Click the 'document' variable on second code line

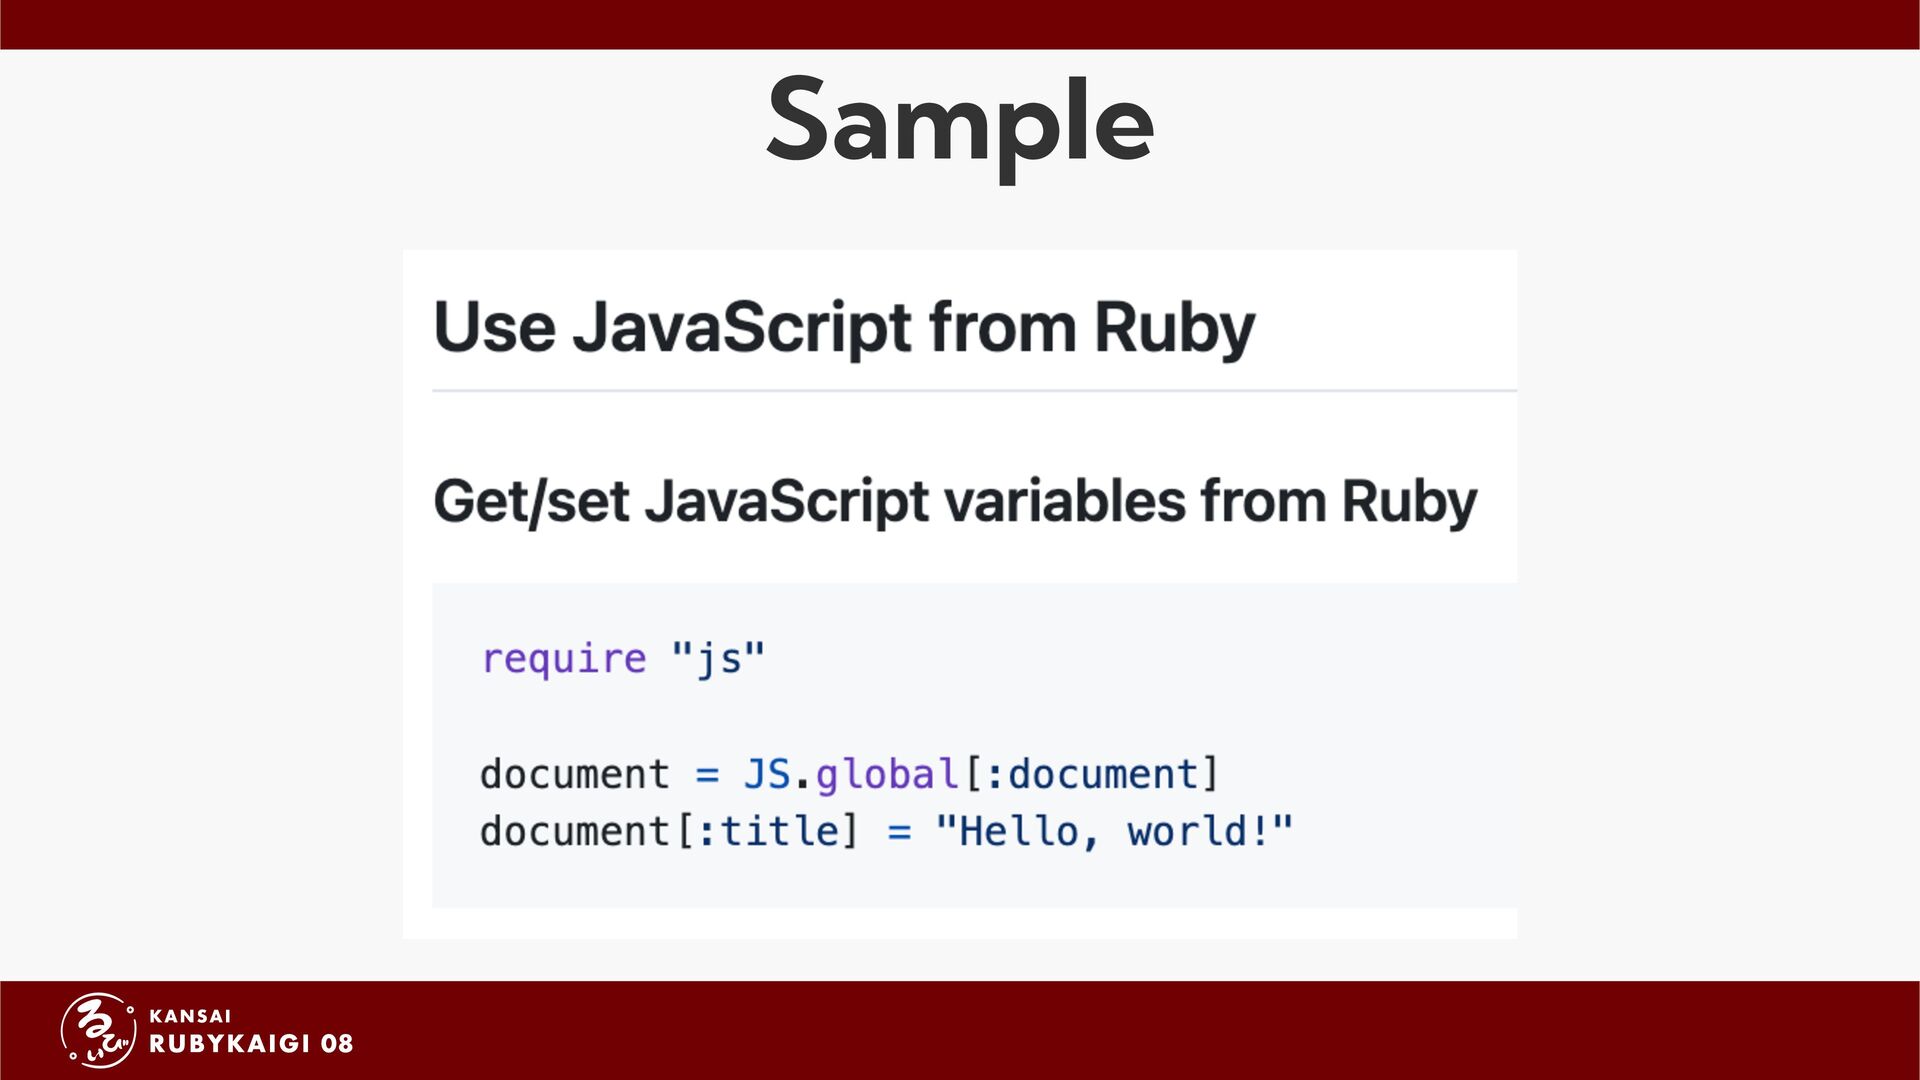[574, 774]
